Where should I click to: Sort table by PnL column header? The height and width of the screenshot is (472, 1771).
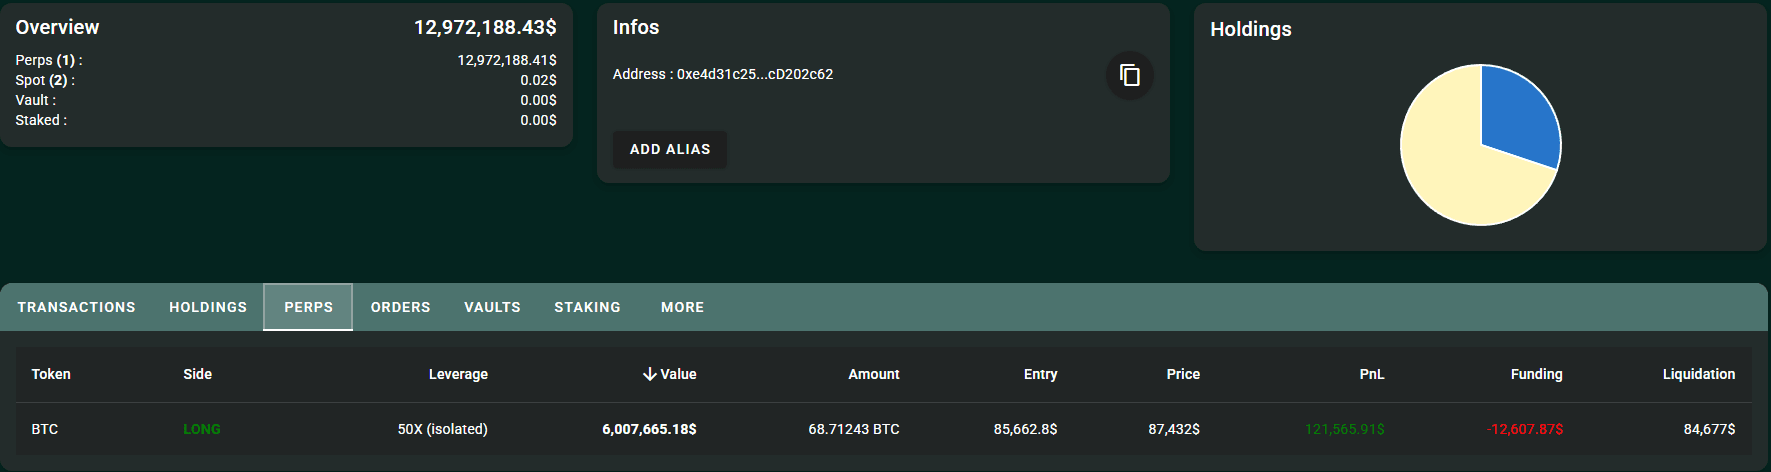pyautogui.click(x=1372, y=374)
